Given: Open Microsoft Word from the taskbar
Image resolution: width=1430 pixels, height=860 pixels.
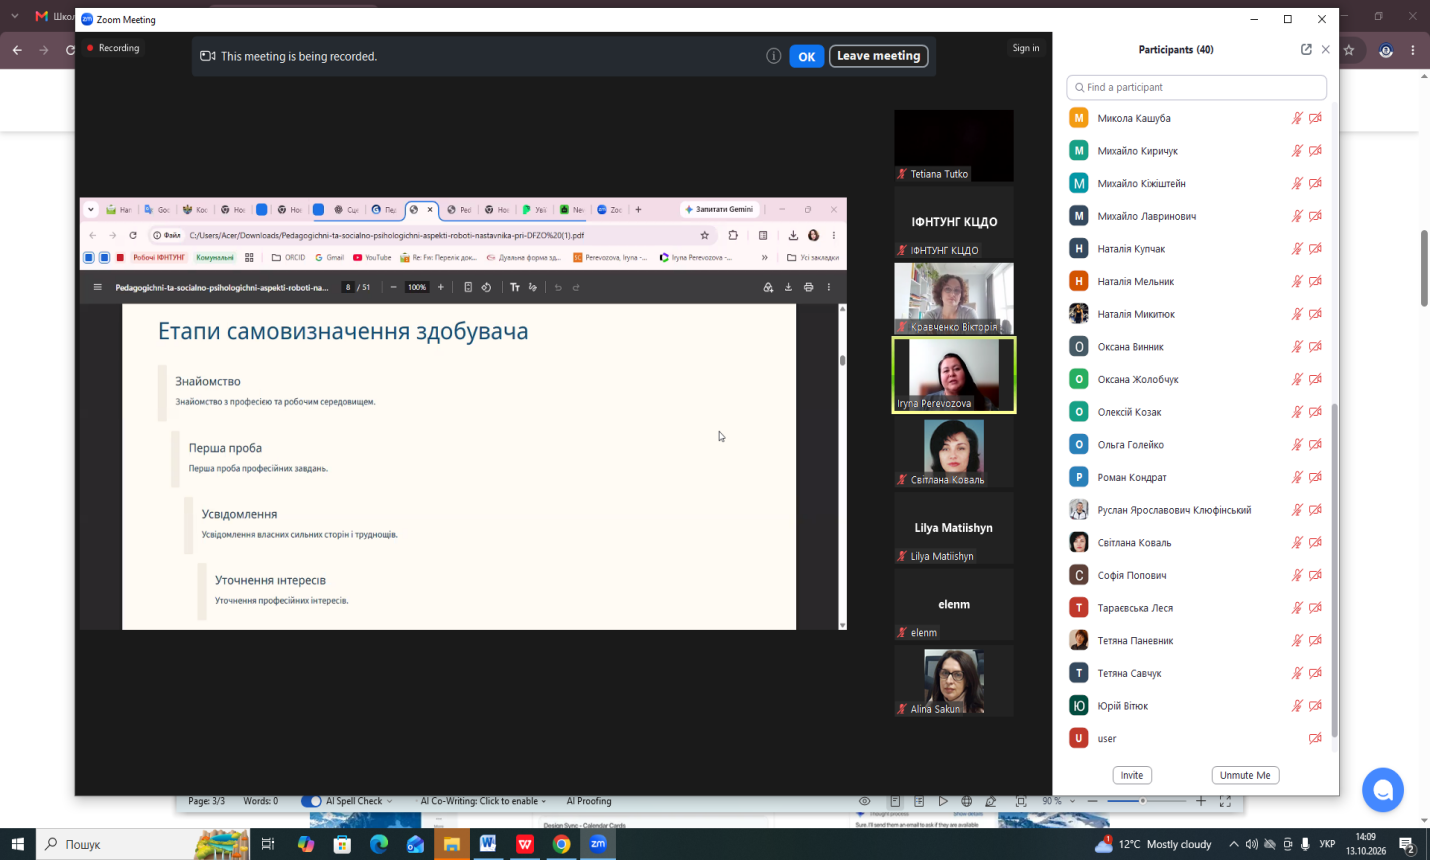Looking at the screenshot, I should tap(488, 844).
